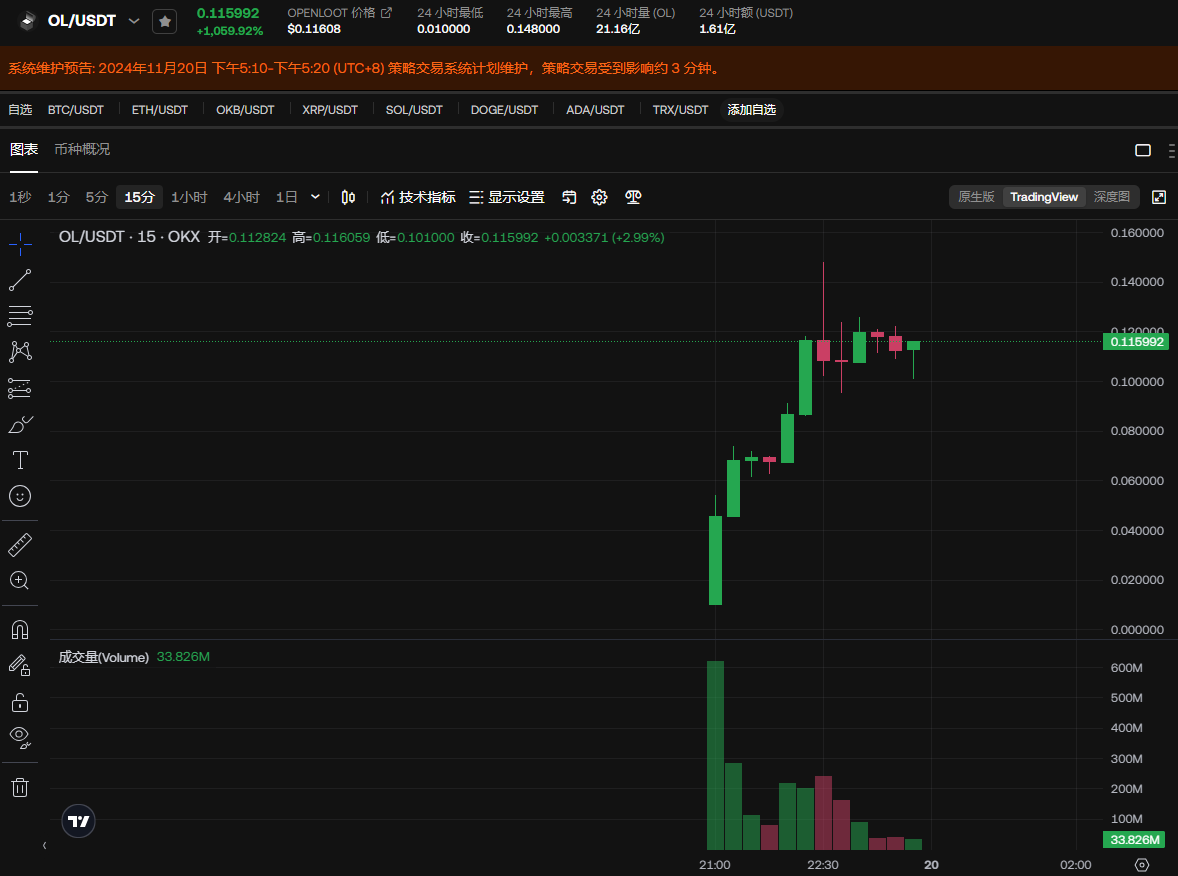Switch to 币种概况 tab

pos(82,149)
